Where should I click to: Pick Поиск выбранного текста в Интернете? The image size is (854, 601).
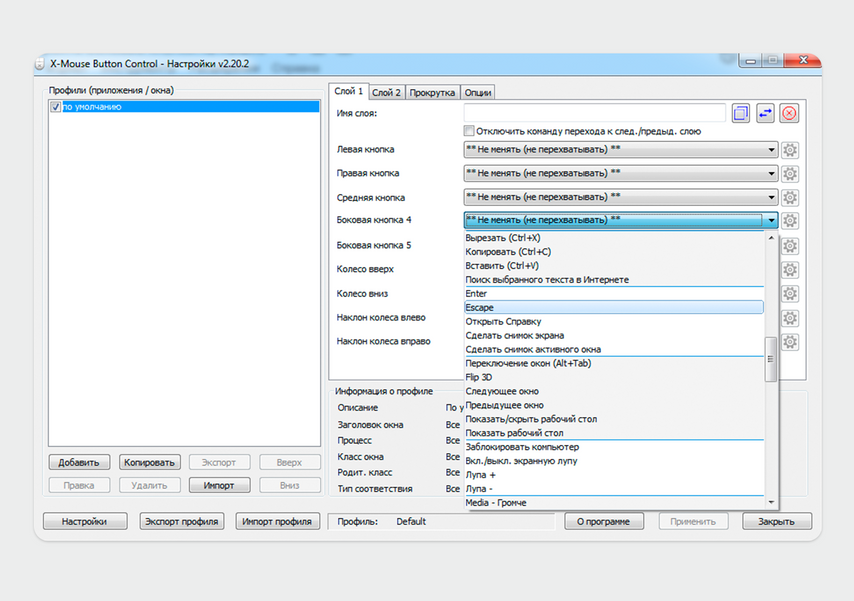pos(614,280)
